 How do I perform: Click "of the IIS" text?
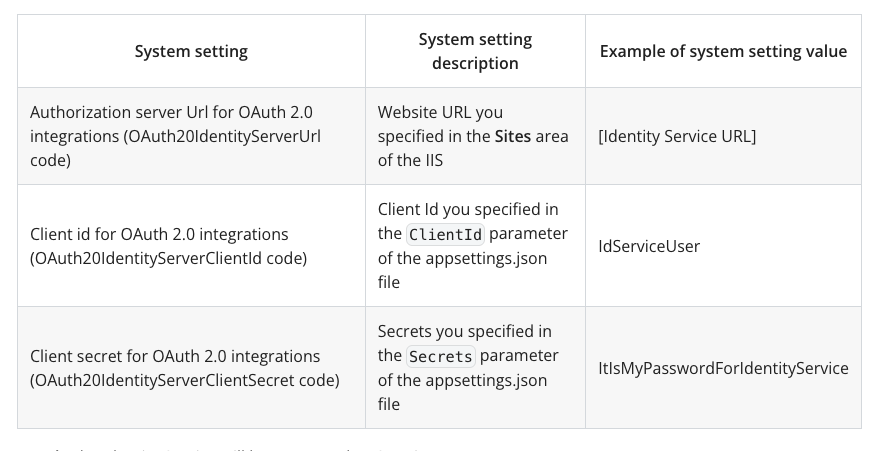click(x=410, y=160)
